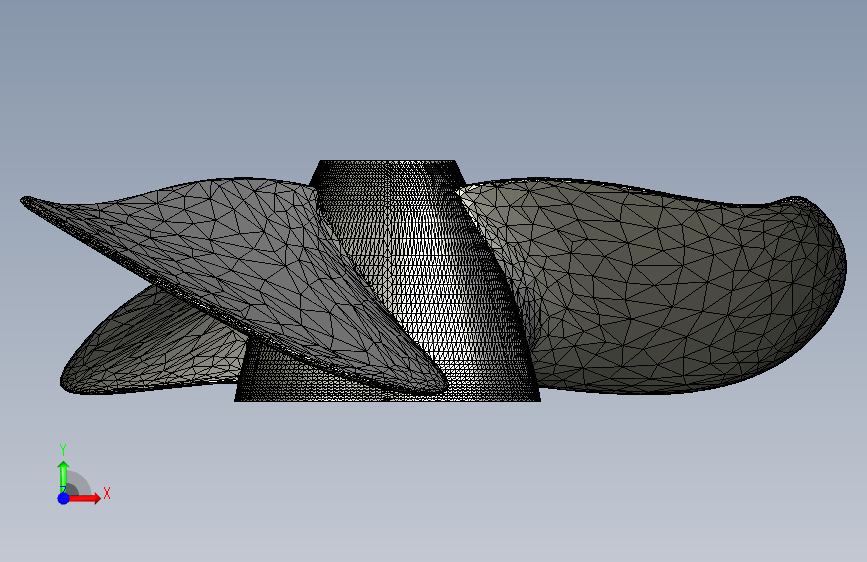Click the red X axis arrow
Screen dimensions: 867x562
85,498
